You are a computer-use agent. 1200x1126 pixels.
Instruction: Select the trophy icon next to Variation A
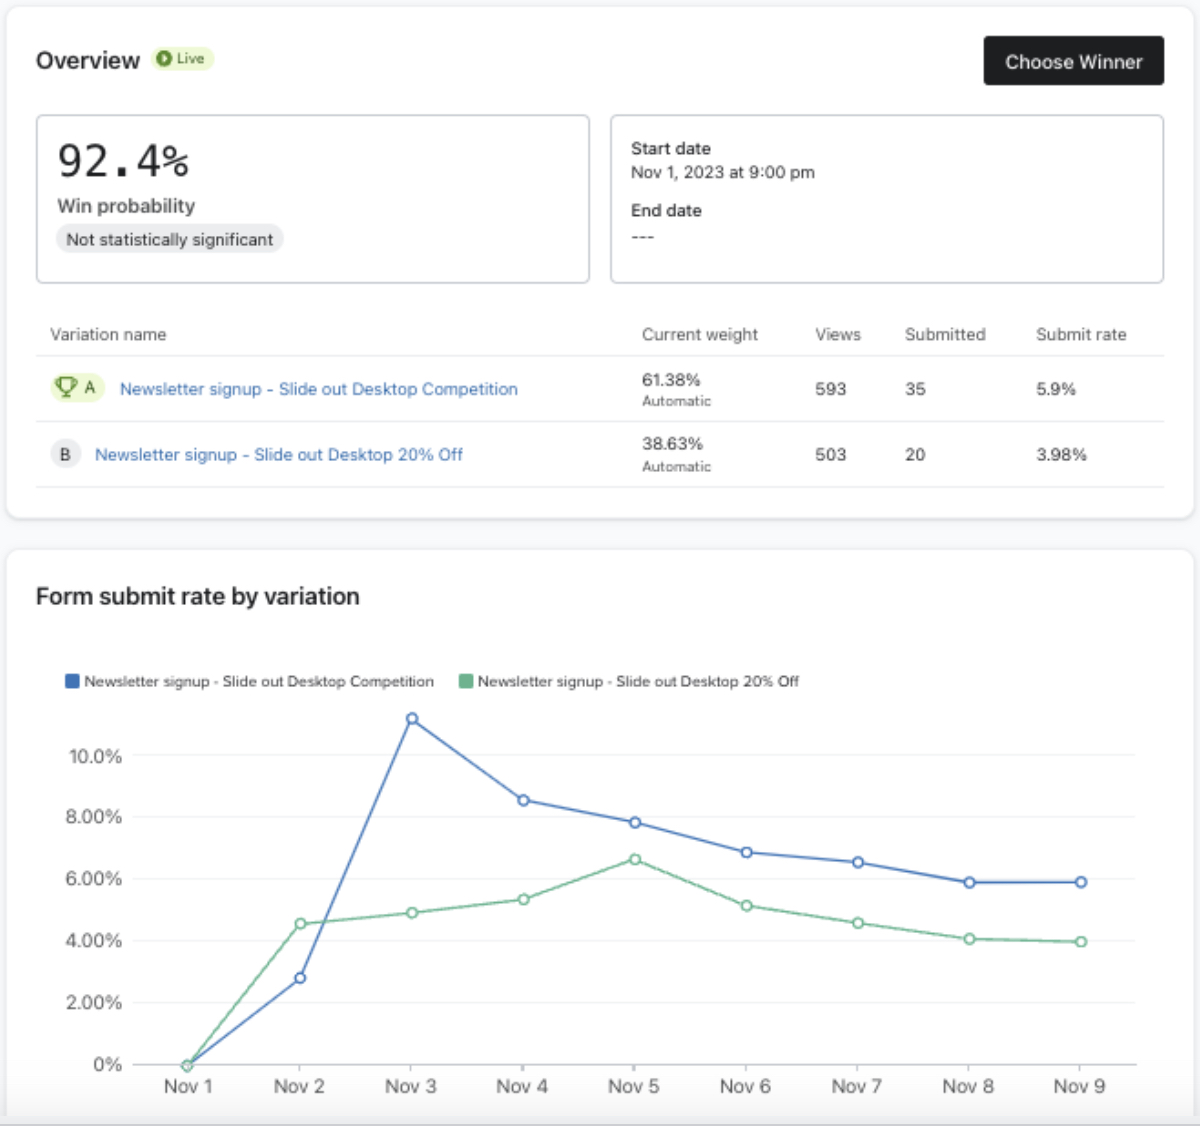[x=66, y=384]
